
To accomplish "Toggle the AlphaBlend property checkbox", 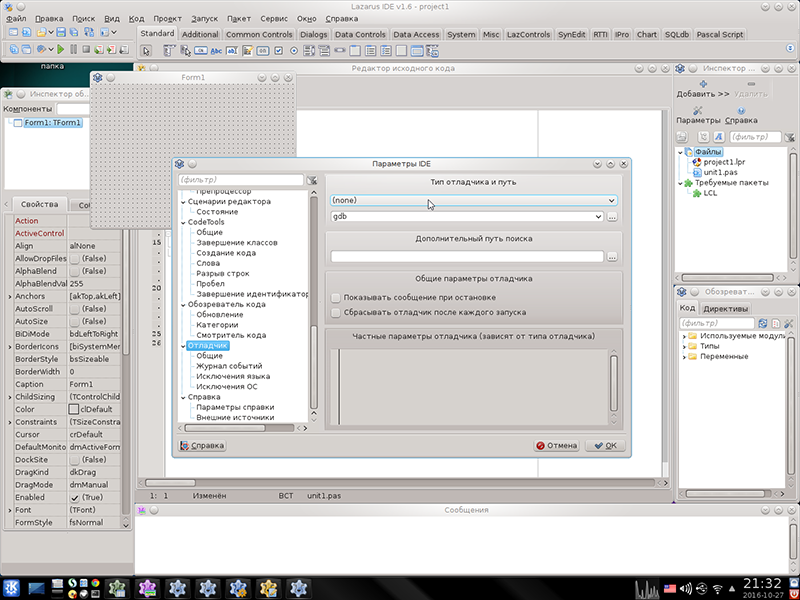I will point(74,271).
